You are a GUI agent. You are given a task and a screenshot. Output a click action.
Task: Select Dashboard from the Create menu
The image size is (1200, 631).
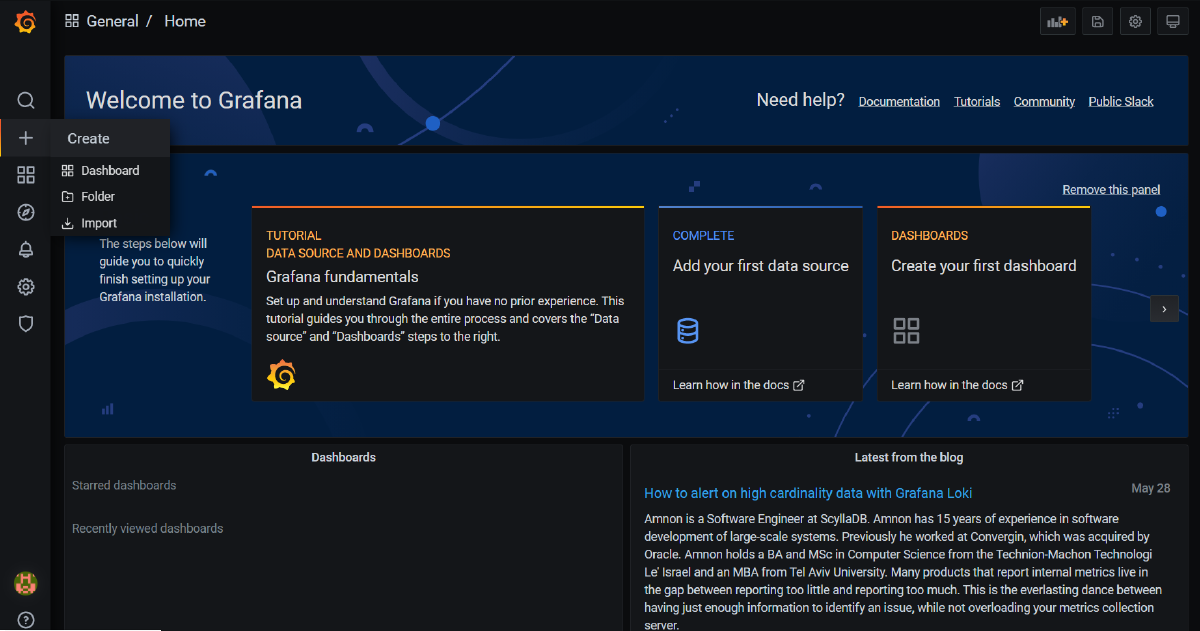109,171
